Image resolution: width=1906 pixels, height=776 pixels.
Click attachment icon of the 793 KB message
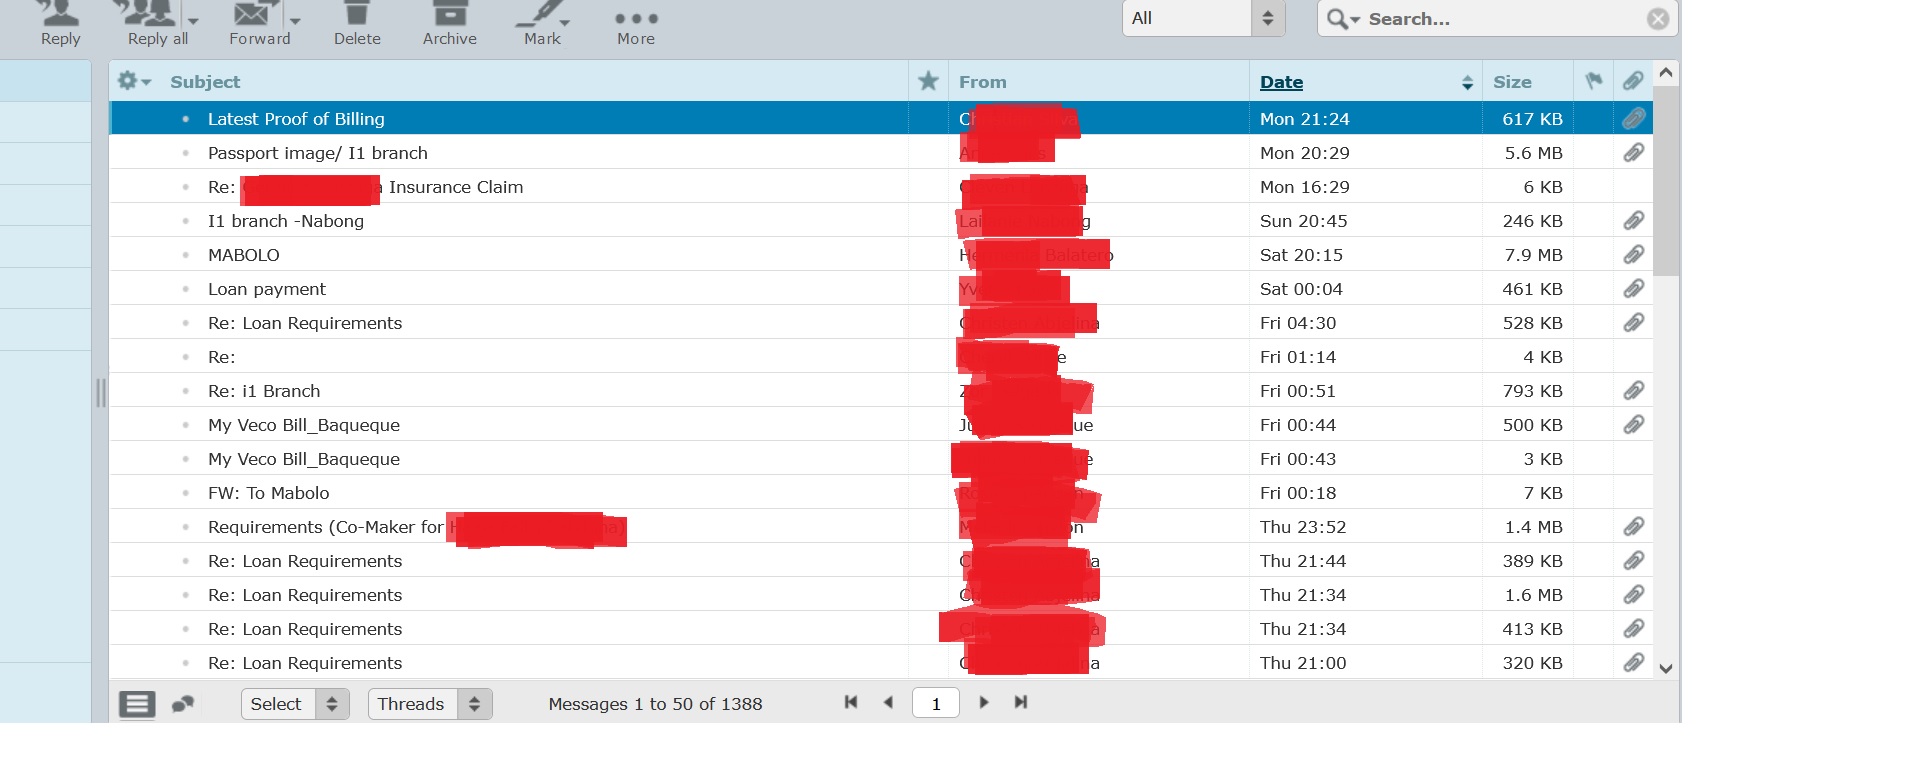pyautogui.click(x=1633, y=390)
